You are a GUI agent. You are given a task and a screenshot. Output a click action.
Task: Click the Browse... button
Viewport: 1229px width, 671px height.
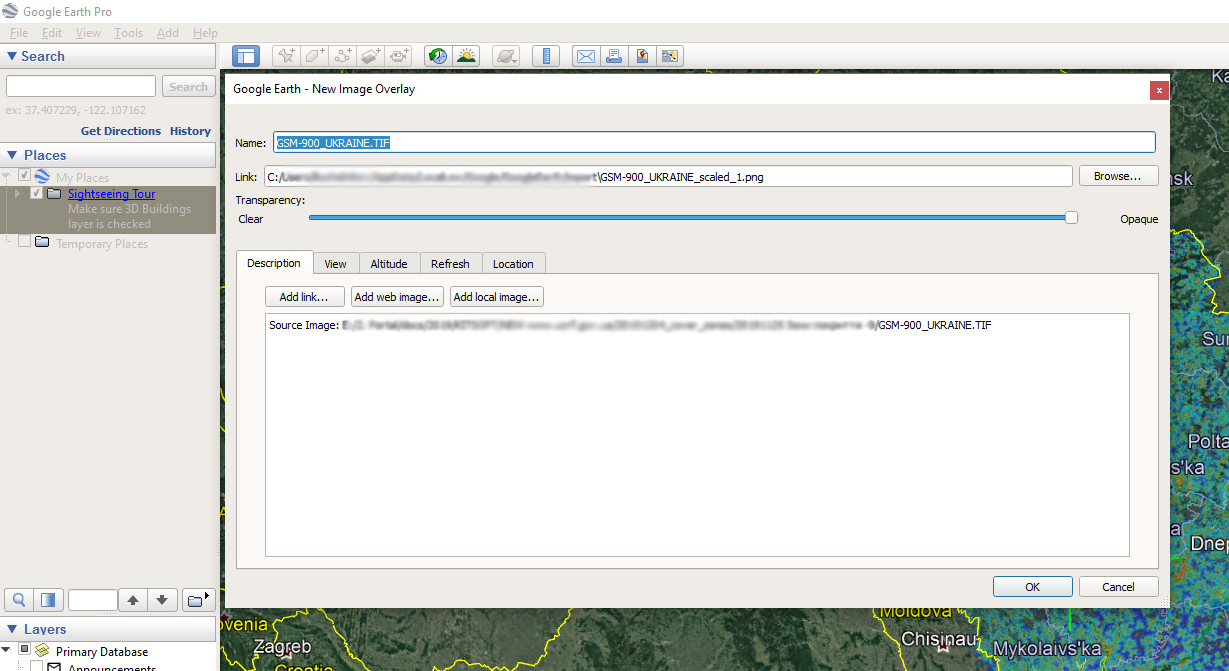[1118, 176]
